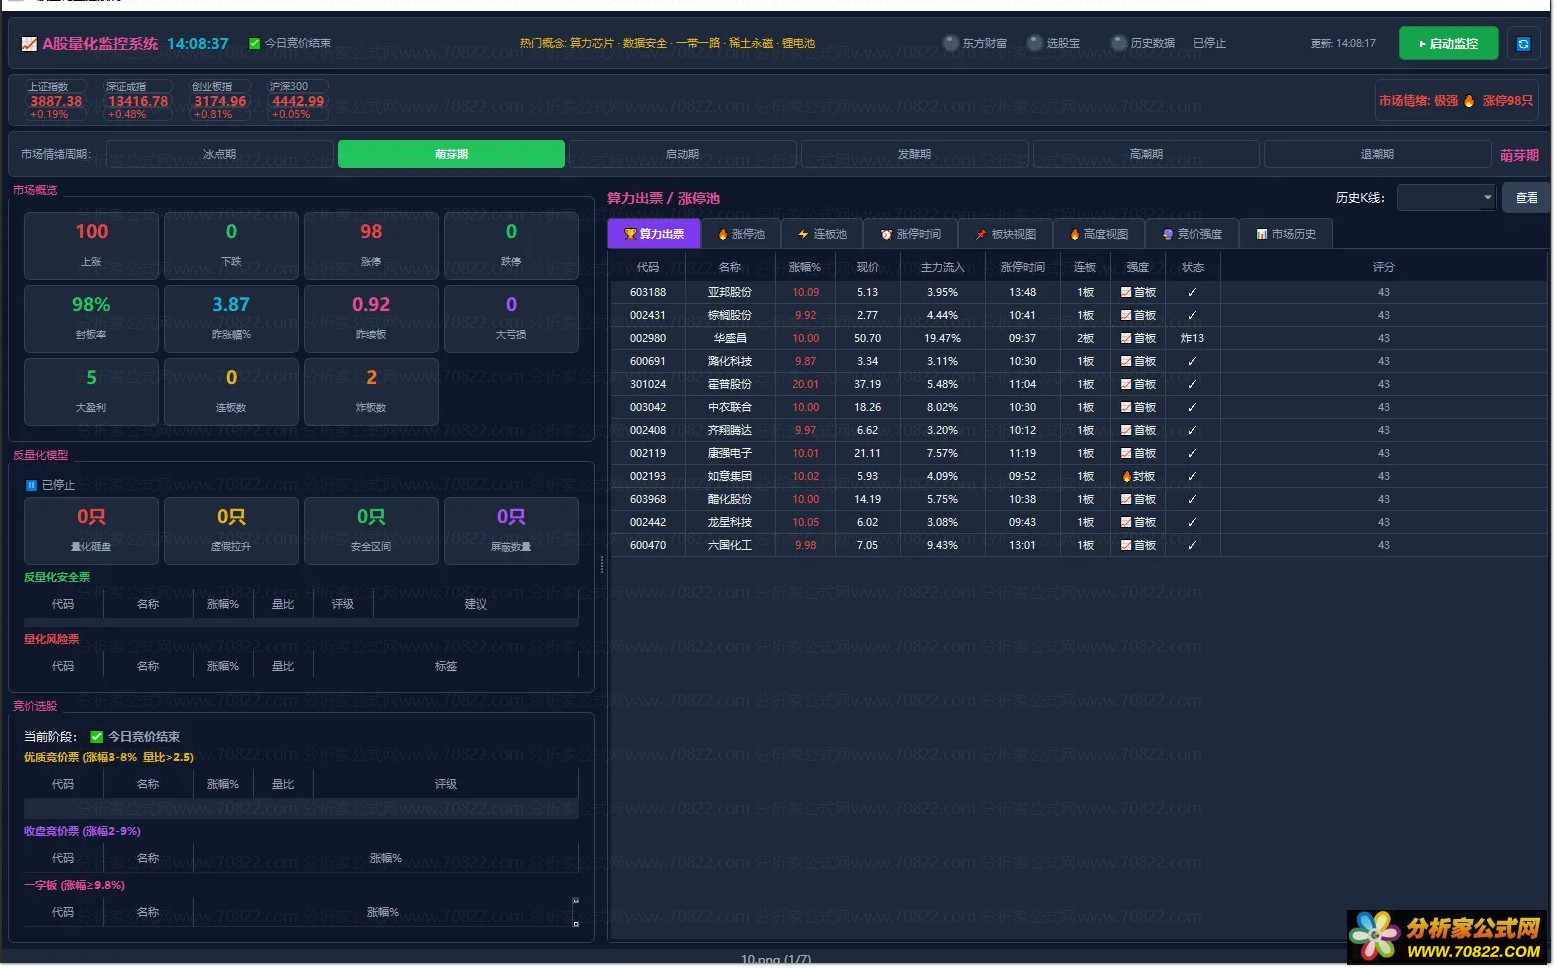1557x968 pixels.
Task: Select the 选股宝 radio button
Action: pos(1035,43)
